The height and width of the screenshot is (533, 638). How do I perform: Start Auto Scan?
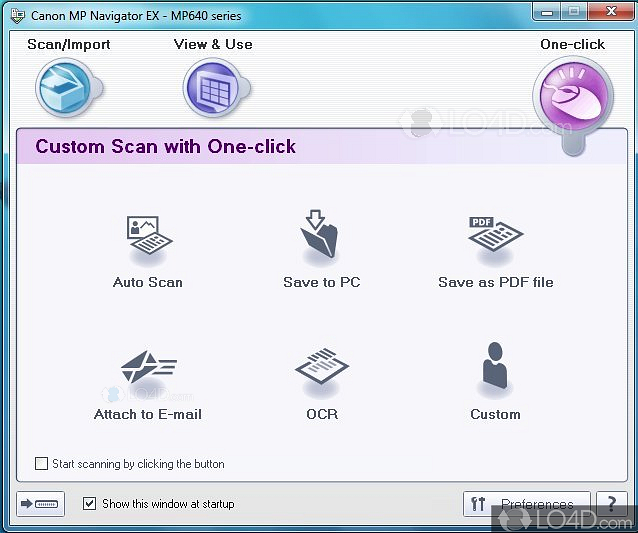(x=148, y=249)
